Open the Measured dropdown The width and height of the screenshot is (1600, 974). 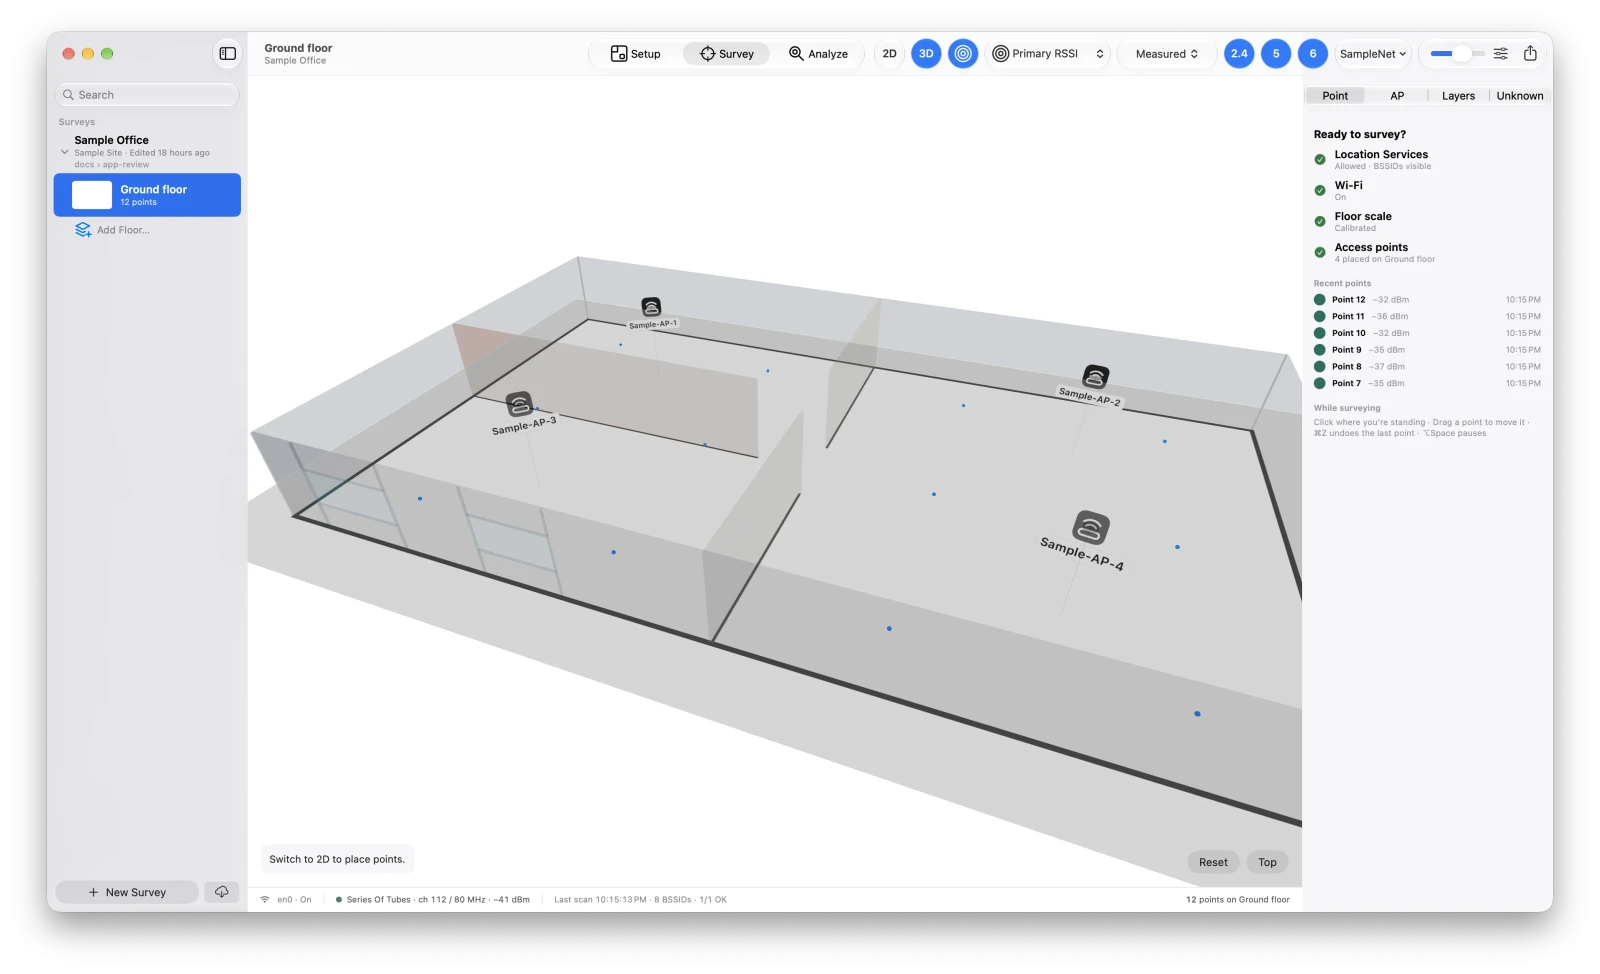(1166, 54)
